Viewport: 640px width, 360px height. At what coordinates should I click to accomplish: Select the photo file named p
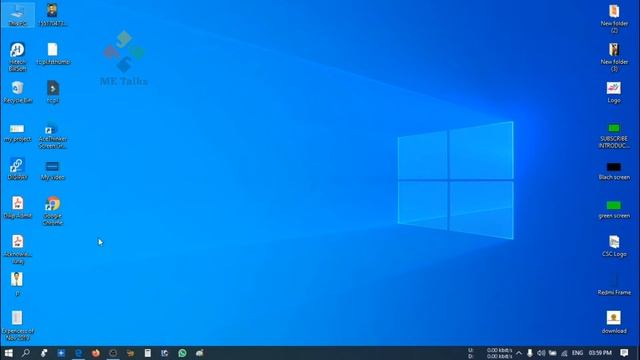click(x=17, y=284)
